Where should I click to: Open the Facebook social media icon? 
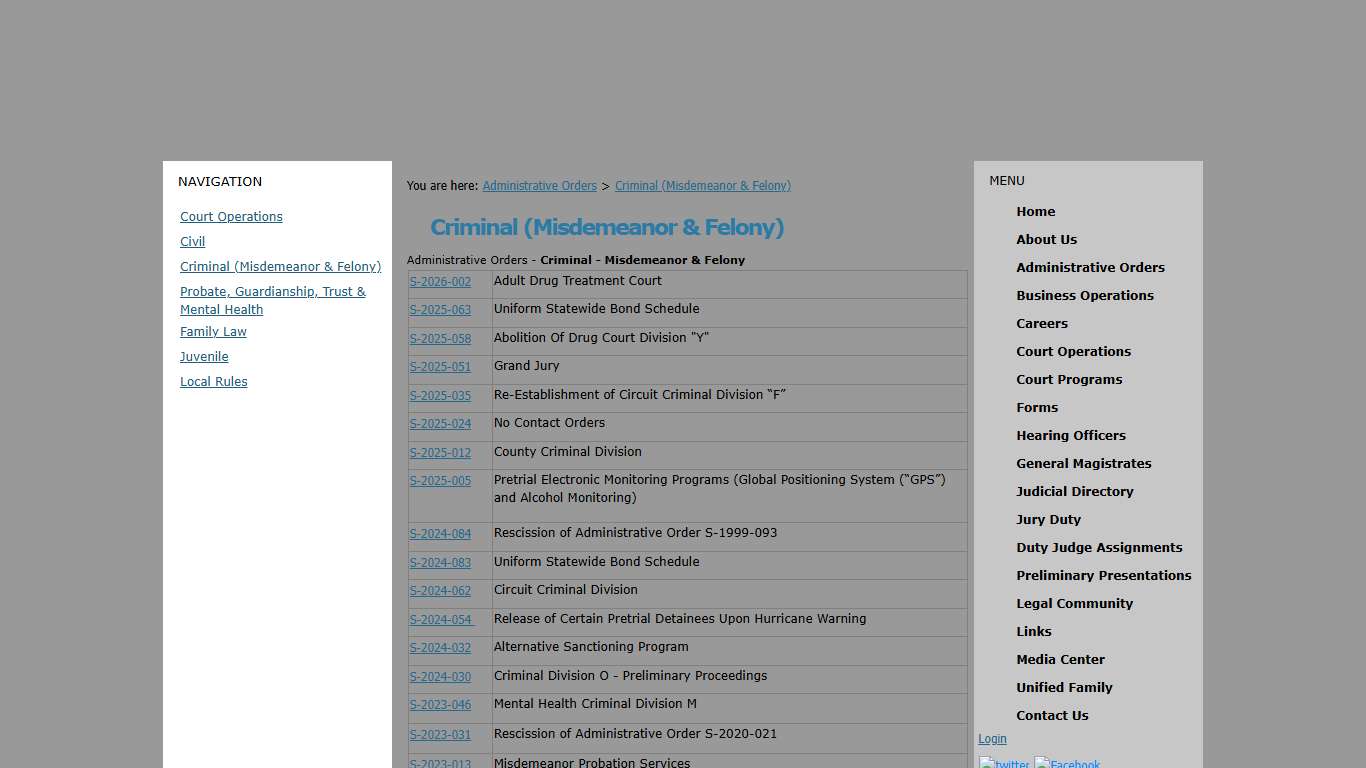tap(1067, 763)
